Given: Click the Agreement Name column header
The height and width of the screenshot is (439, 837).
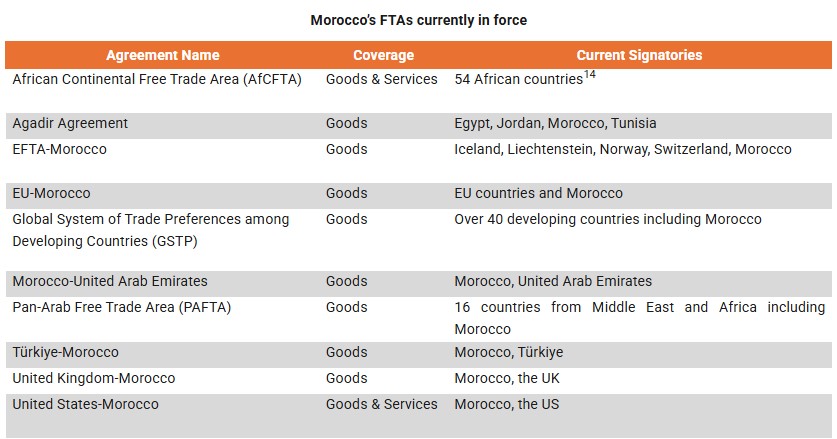Looking at the screenshot, I should [x=162, y=55].
